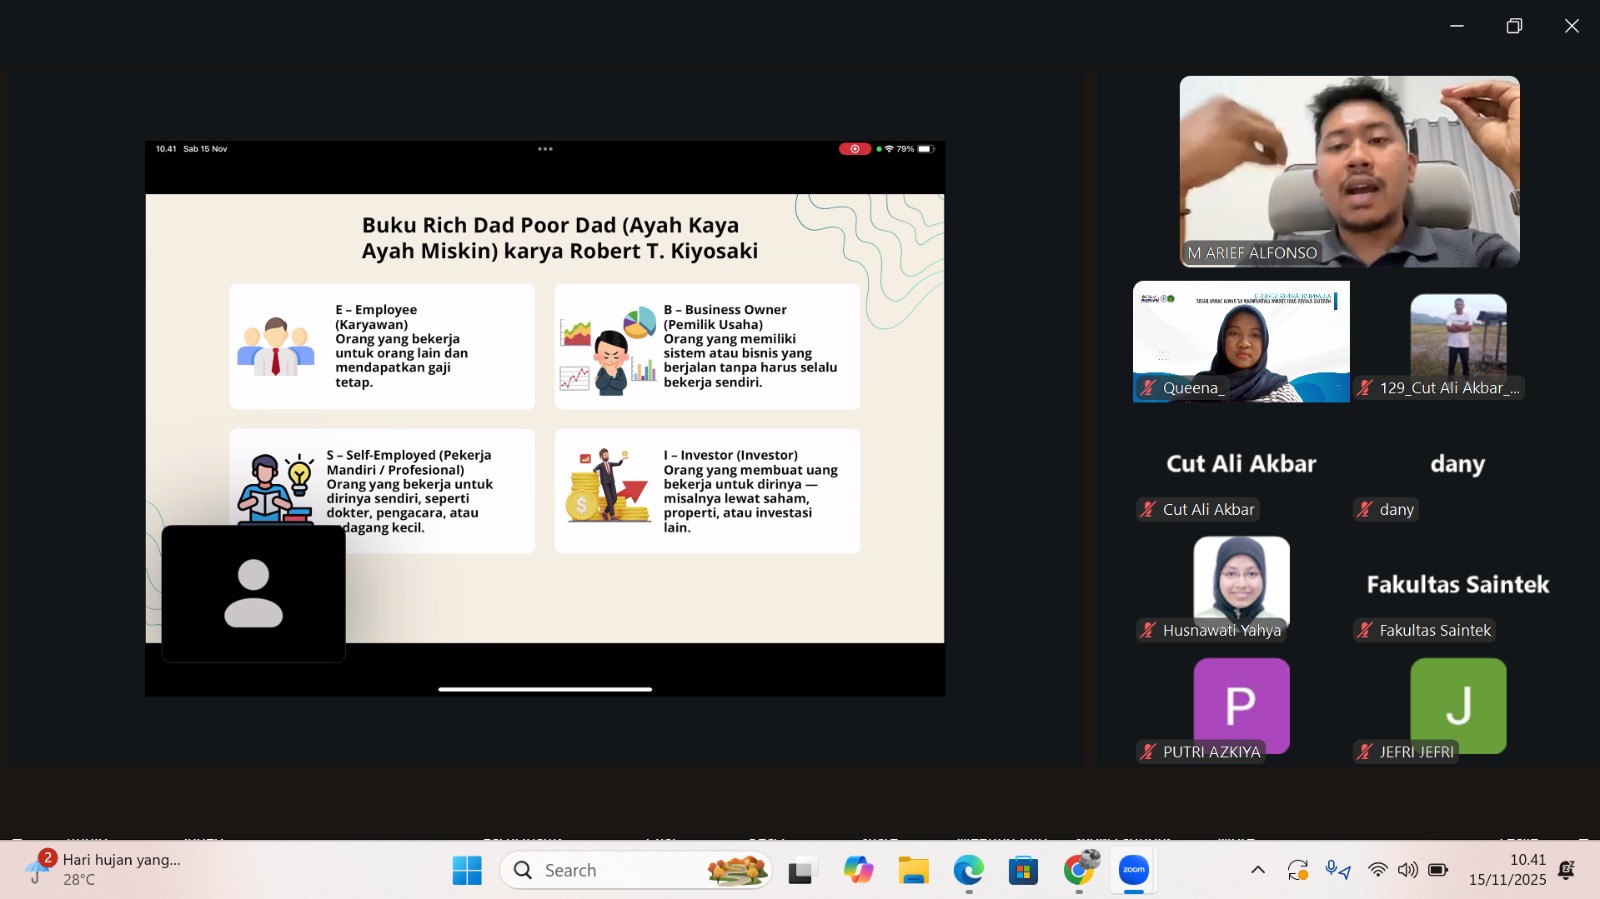Show hidden system tray icons

(x=1258, y=870)
